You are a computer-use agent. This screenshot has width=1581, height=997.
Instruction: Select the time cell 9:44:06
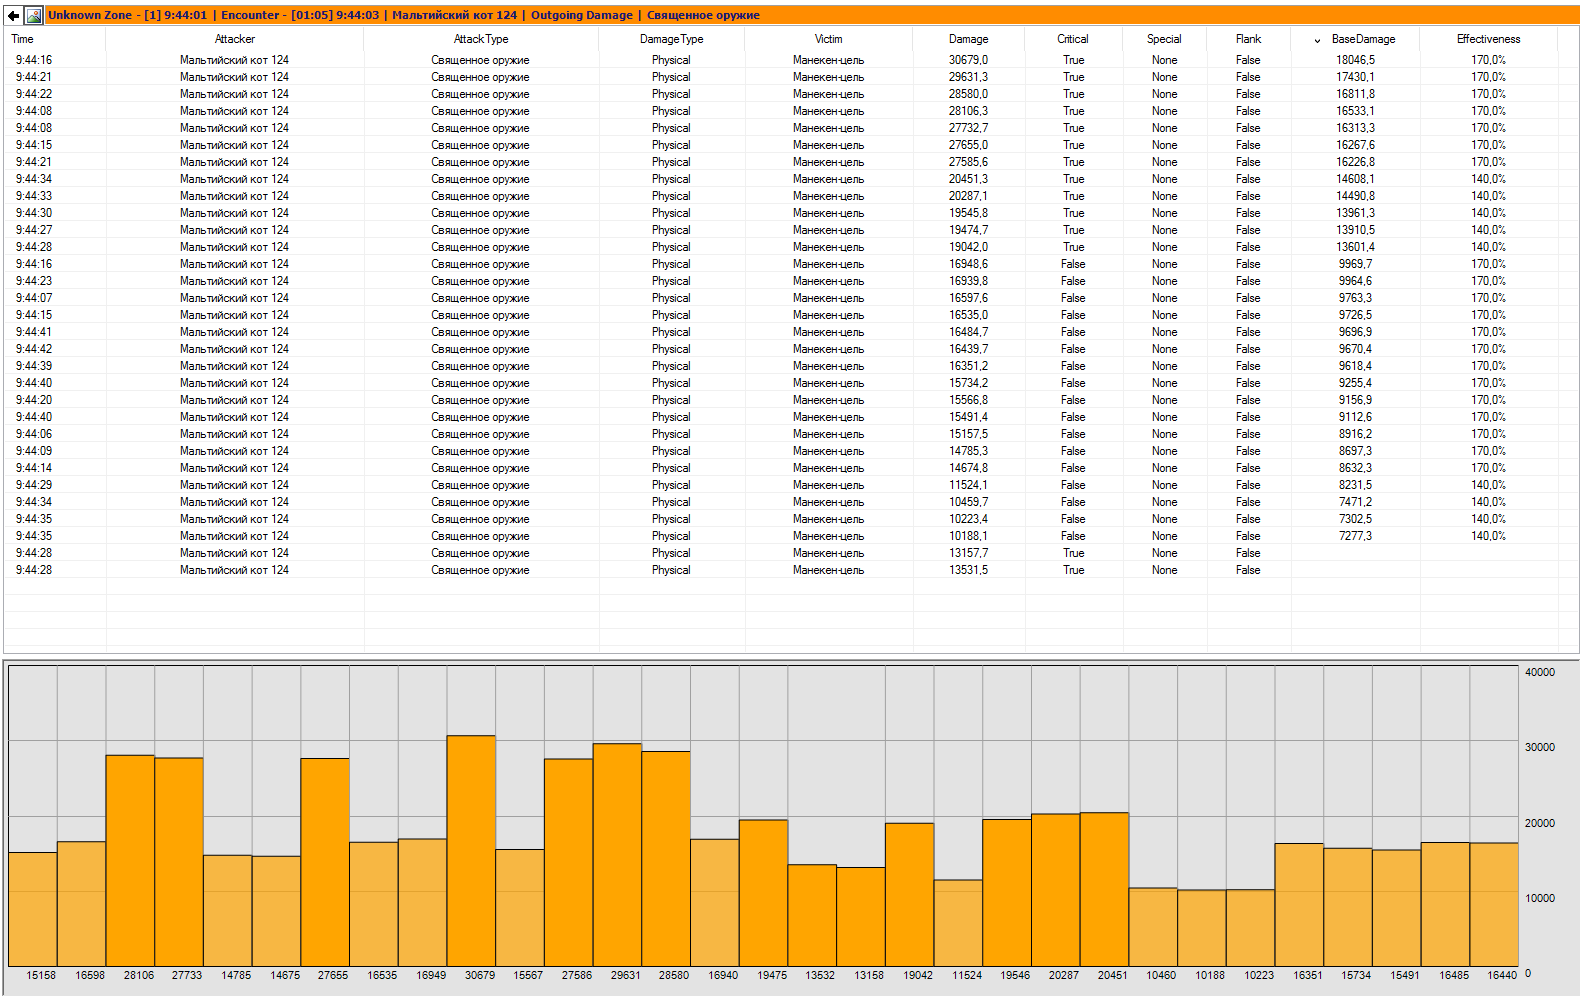tap(34, 434)
